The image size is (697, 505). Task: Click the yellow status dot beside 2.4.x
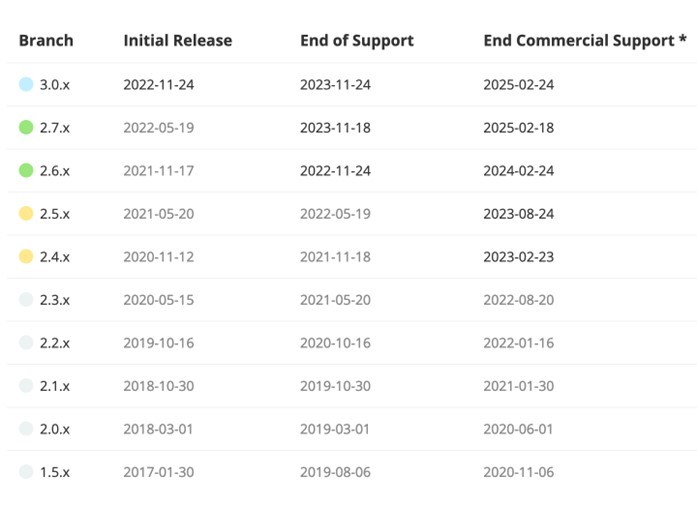pyautogui.click(x=26, y=256)
